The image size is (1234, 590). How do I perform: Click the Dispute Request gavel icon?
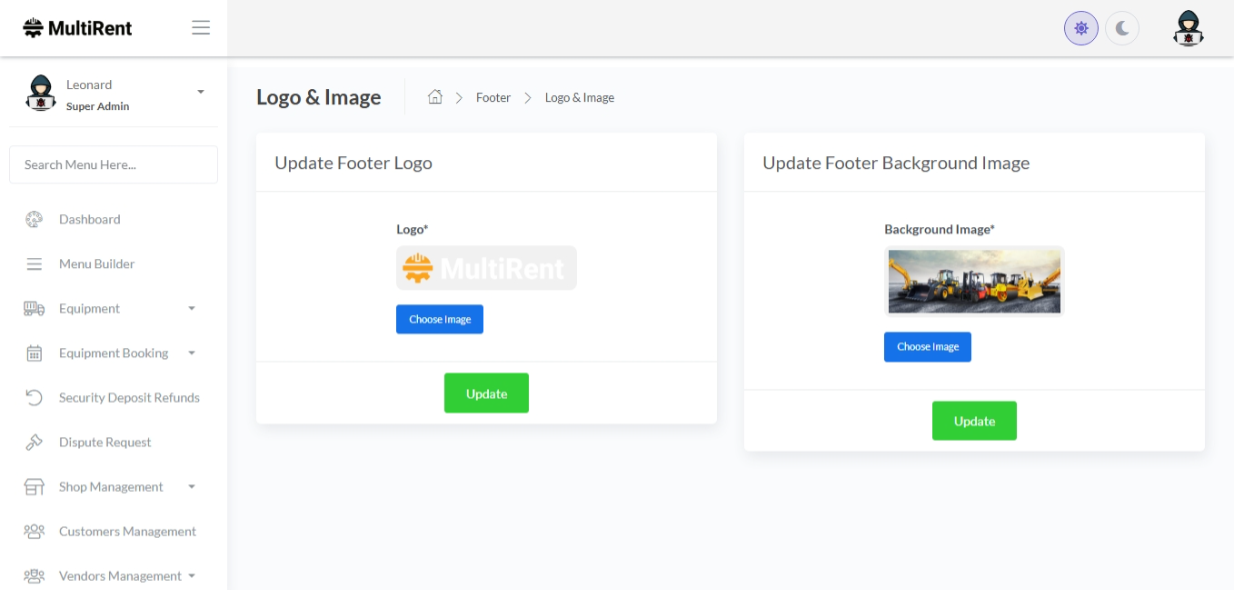[34, 442]
